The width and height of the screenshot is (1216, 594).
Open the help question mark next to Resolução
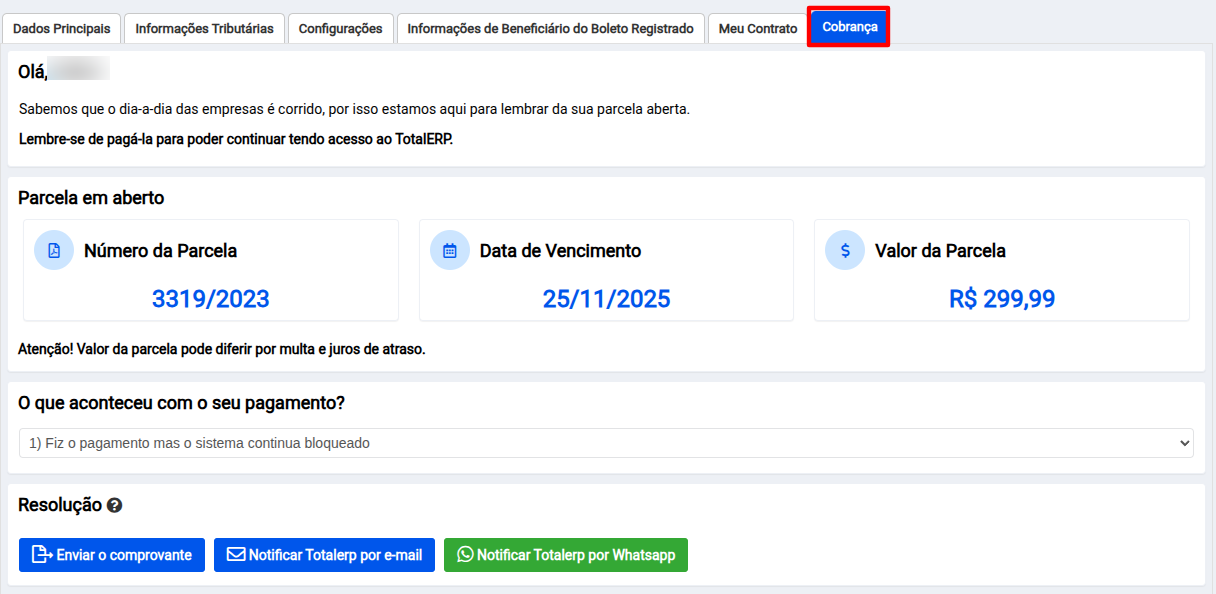114,506
